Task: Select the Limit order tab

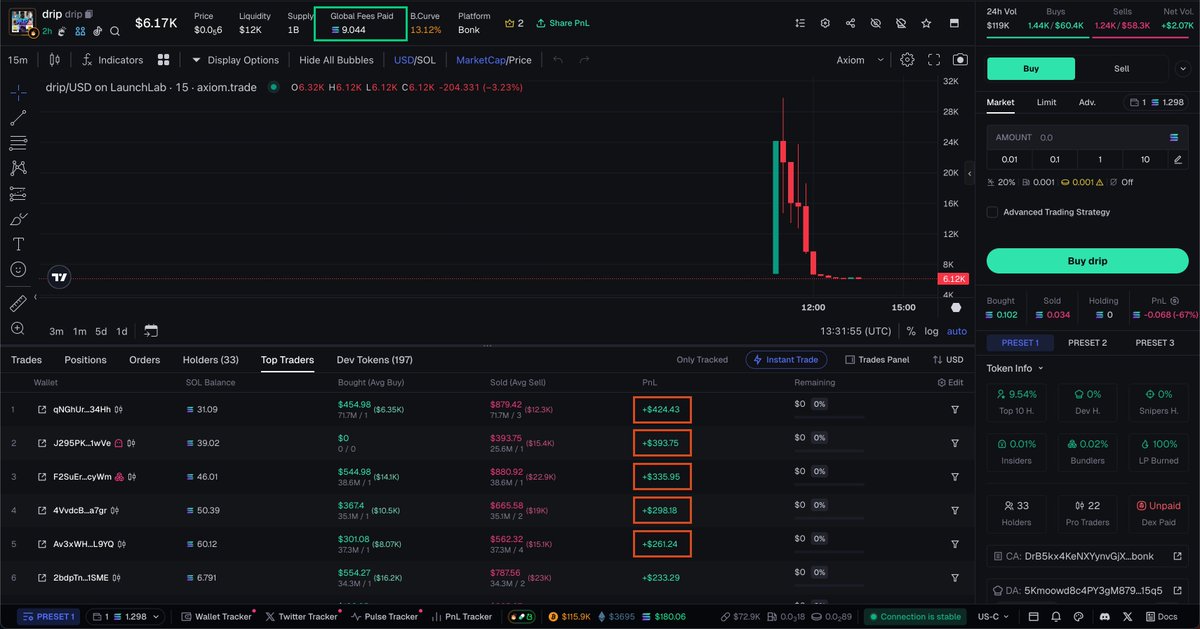Action: (1046, 102)
